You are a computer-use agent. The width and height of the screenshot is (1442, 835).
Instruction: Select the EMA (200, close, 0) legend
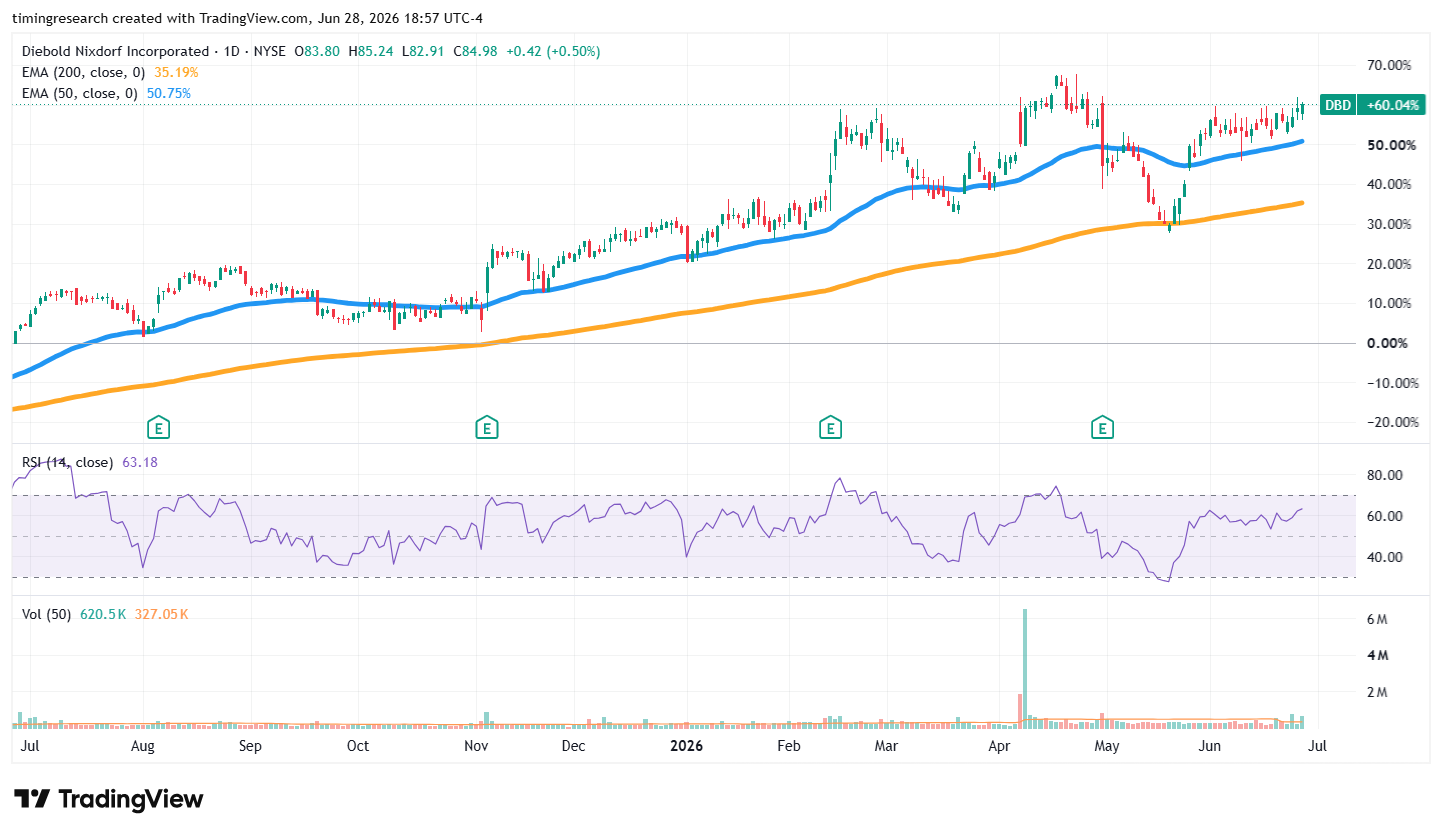[x=84, y=72]
